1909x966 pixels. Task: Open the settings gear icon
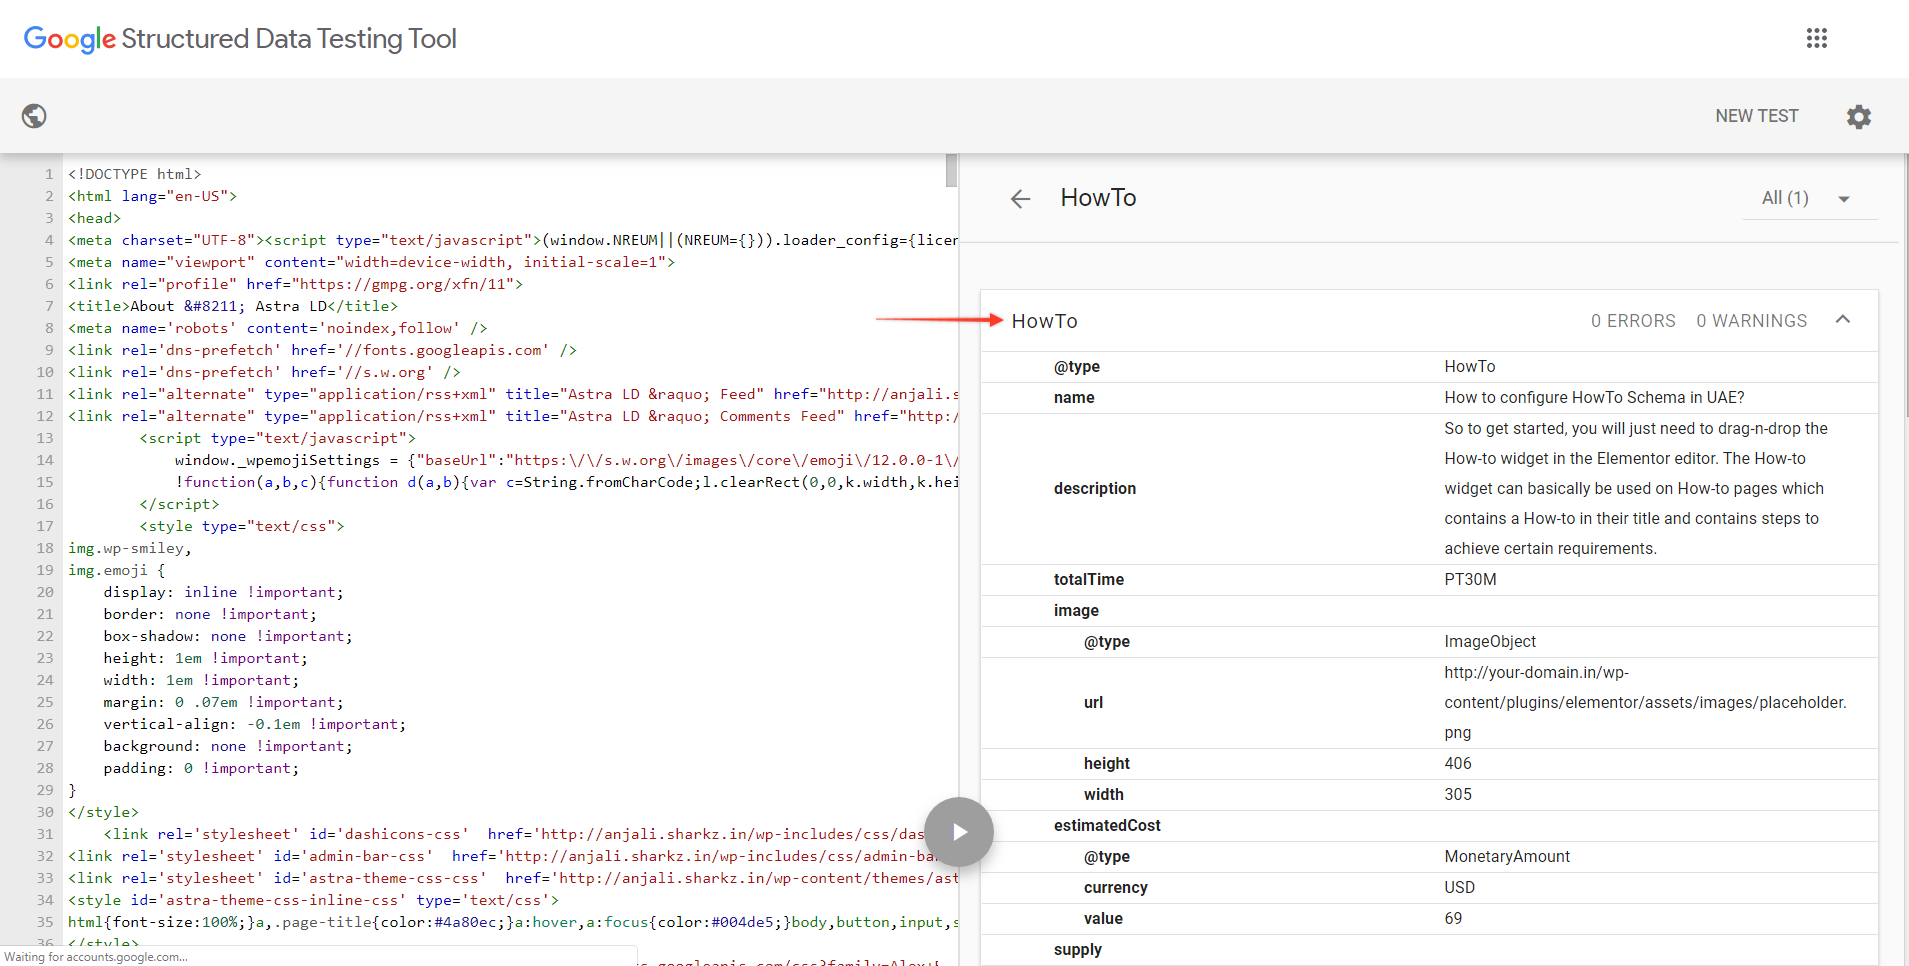(x=1858, y=116)
